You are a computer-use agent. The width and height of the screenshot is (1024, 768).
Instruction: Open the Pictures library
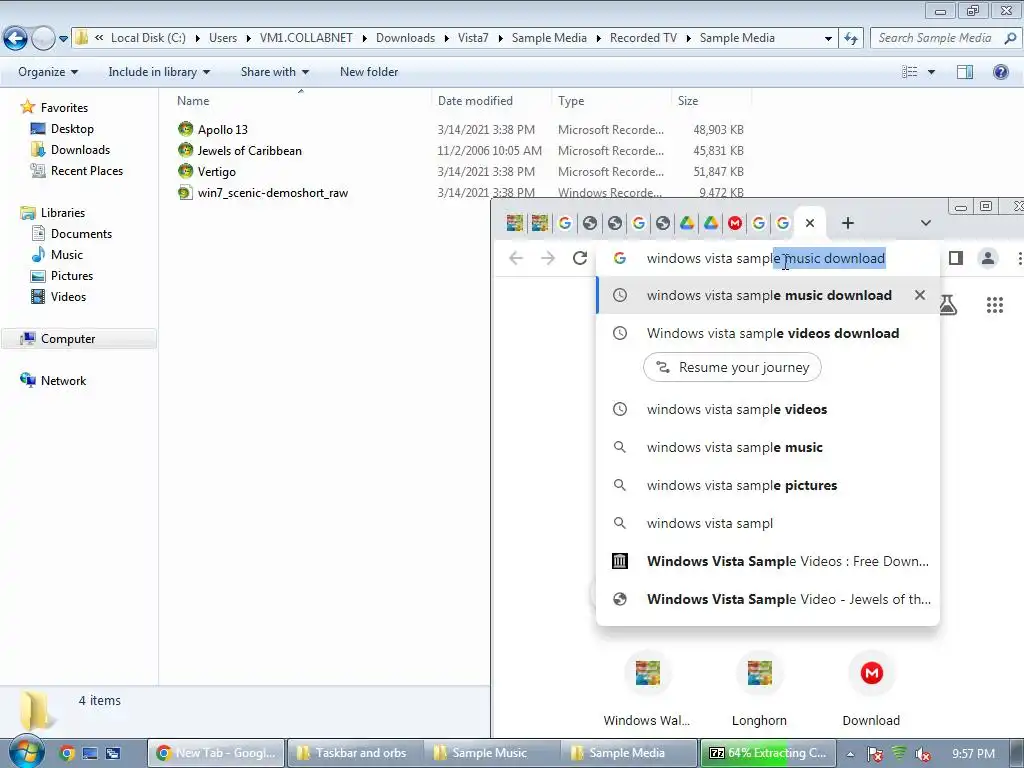(x=72, y=276)
